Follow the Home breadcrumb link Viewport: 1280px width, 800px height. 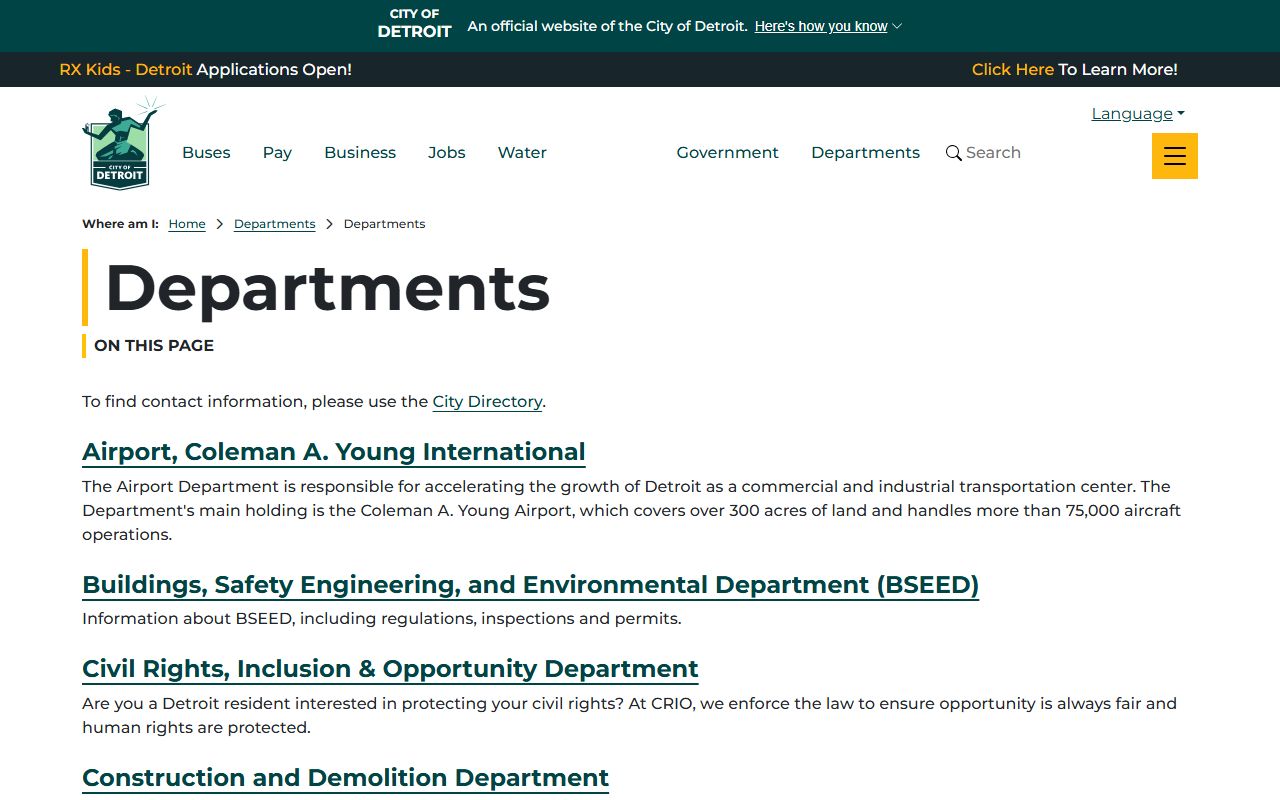coord(187,224)
